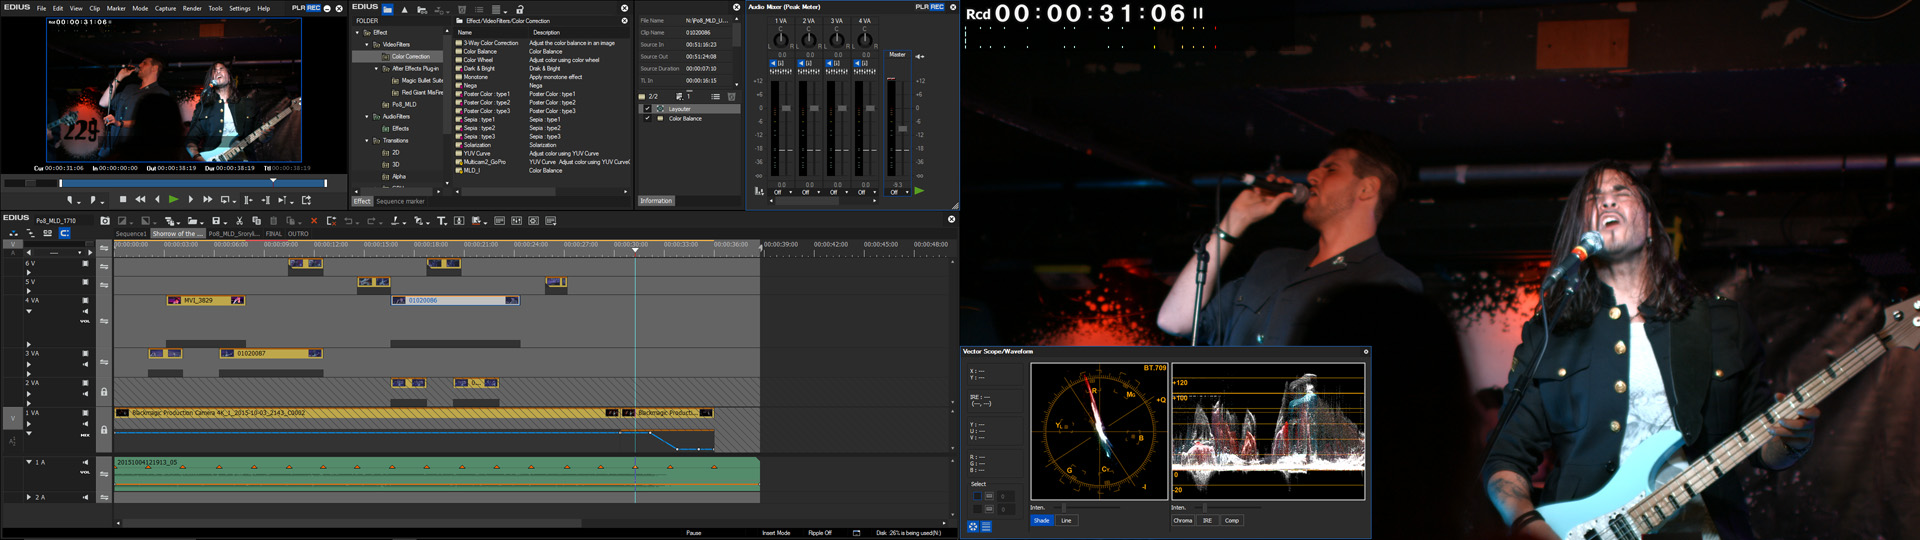
Task: Collapse the Transitions tree node
Action: 367,141
